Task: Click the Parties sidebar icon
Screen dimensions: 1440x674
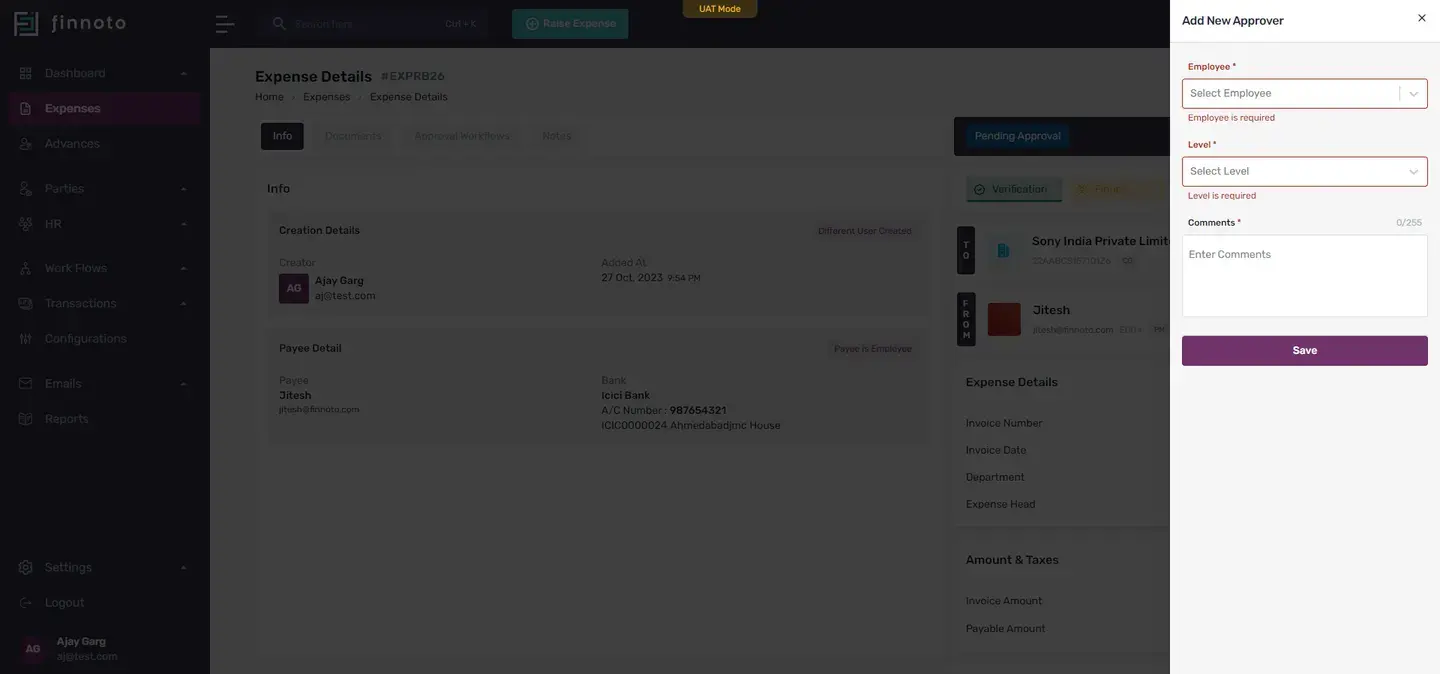Action: [26, 189]
